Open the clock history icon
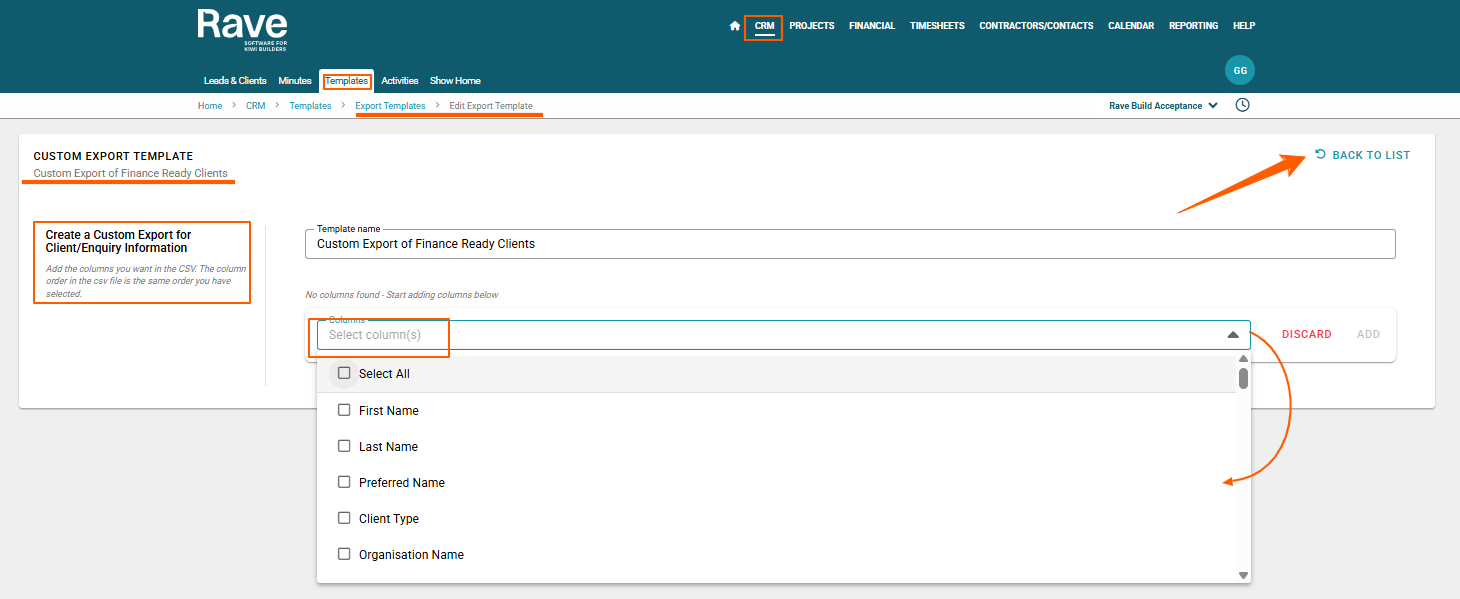Image resolution: width=1460 pixels, height=599 pixels. tap(1243, 105)
